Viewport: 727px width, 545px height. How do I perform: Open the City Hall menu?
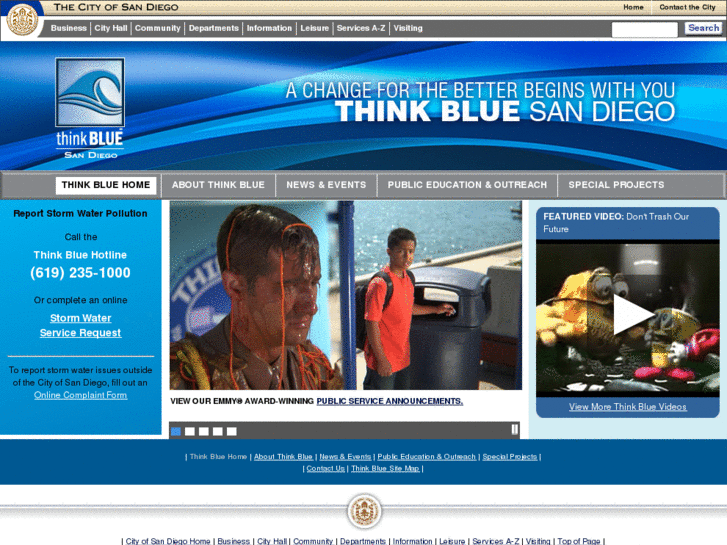pyautogui.click(x=111, y=28)
